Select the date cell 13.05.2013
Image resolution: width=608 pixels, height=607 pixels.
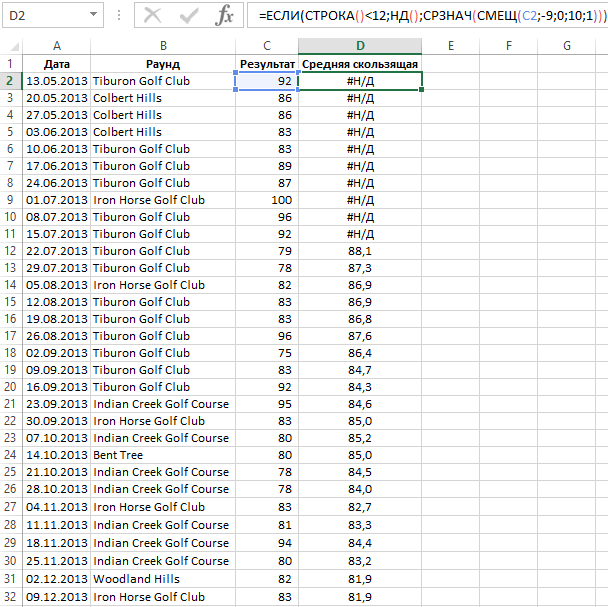click(56, 81)
